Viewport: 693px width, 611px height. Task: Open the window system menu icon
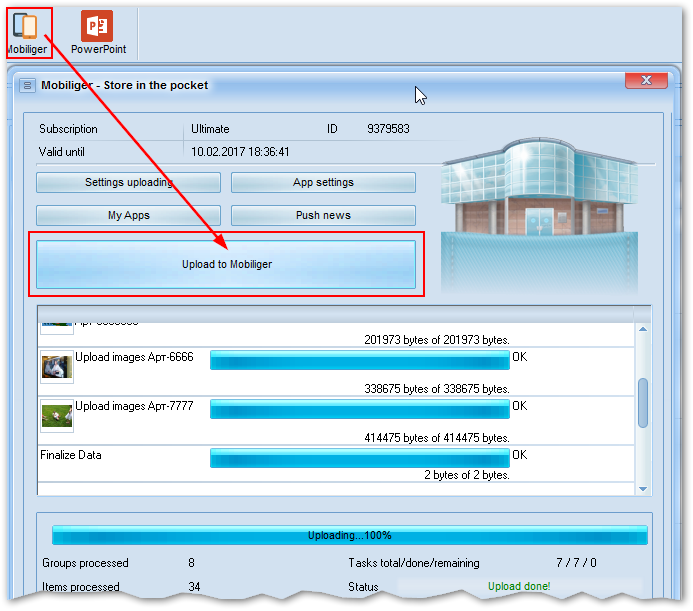coord(27,86)
